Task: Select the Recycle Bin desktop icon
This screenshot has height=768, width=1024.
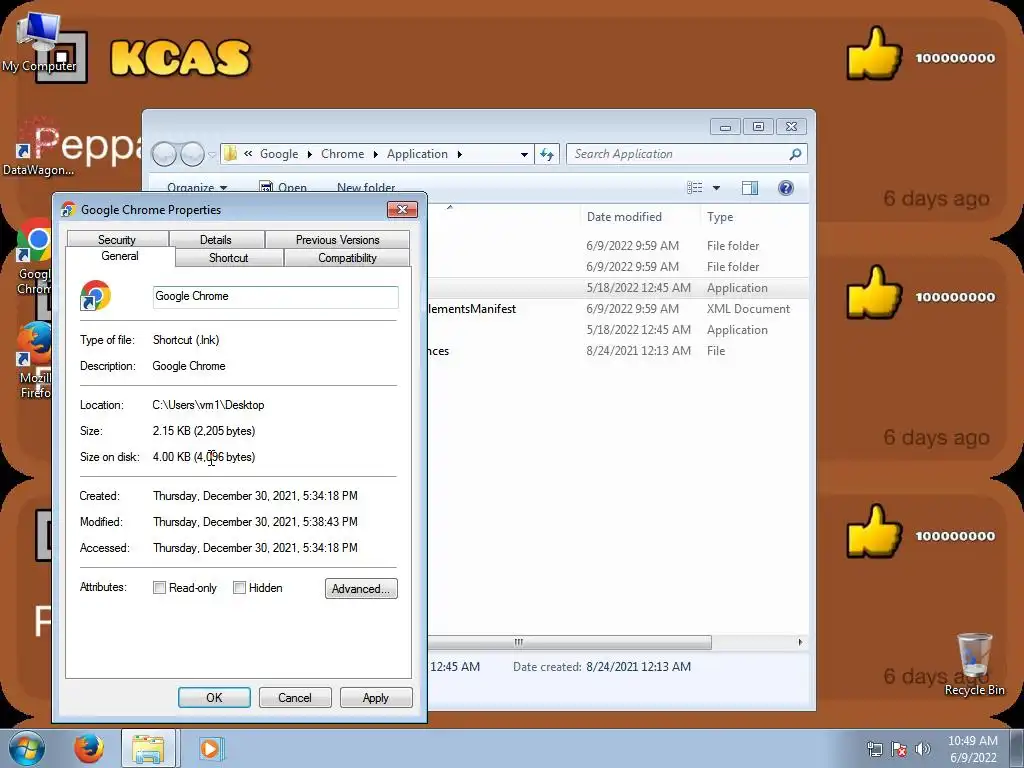Action: (974, 664)
